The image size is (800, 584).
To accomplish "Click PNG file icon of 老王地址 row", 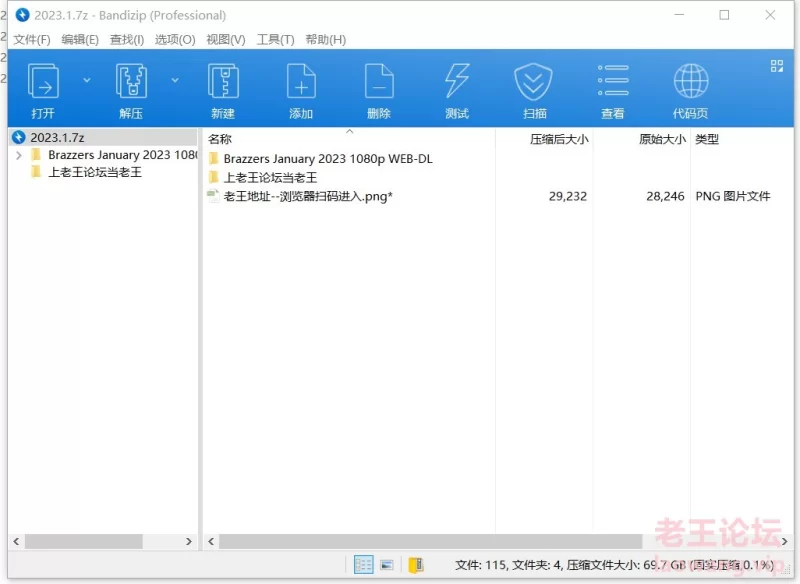I will pyautogui.click(x=213, y=196).
